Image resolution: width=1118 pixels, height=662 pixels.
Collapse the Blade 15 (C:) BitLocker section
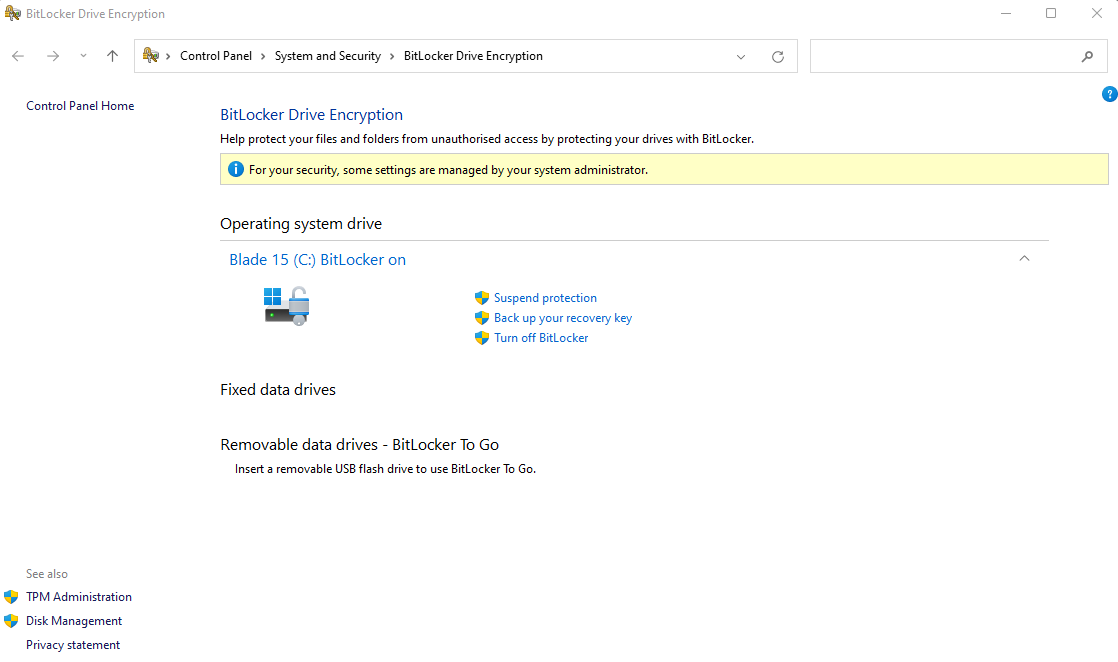(1024, 258)
